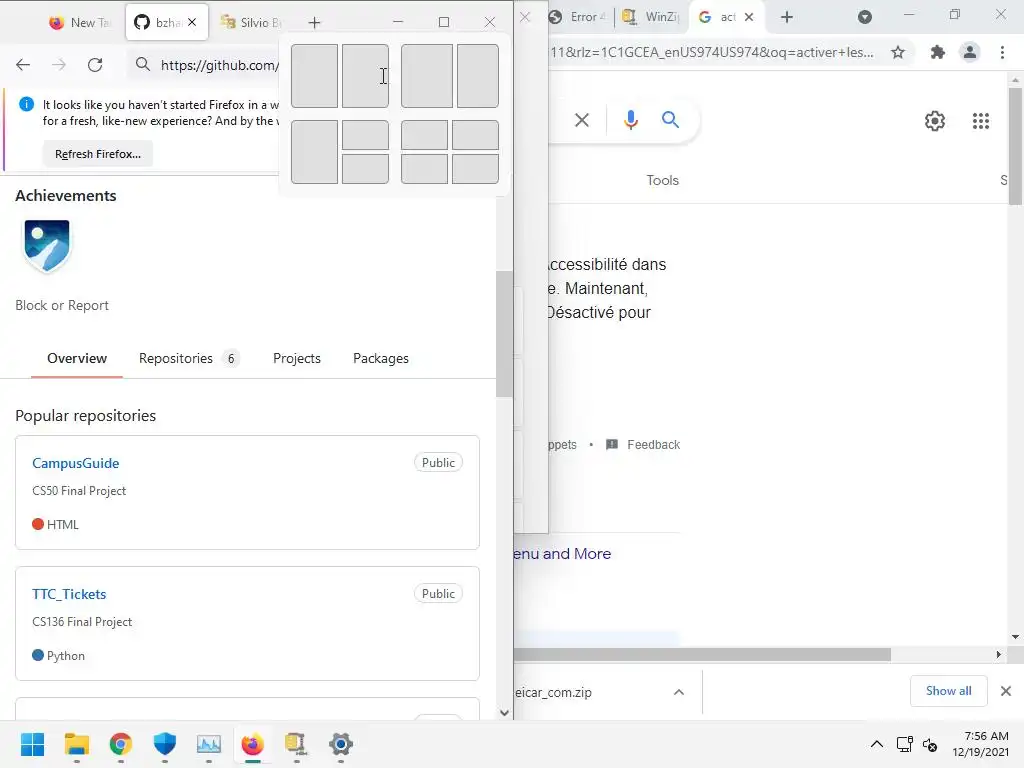
Task: Select wide left zone in second snap layout
Action: tap(426, 76)
